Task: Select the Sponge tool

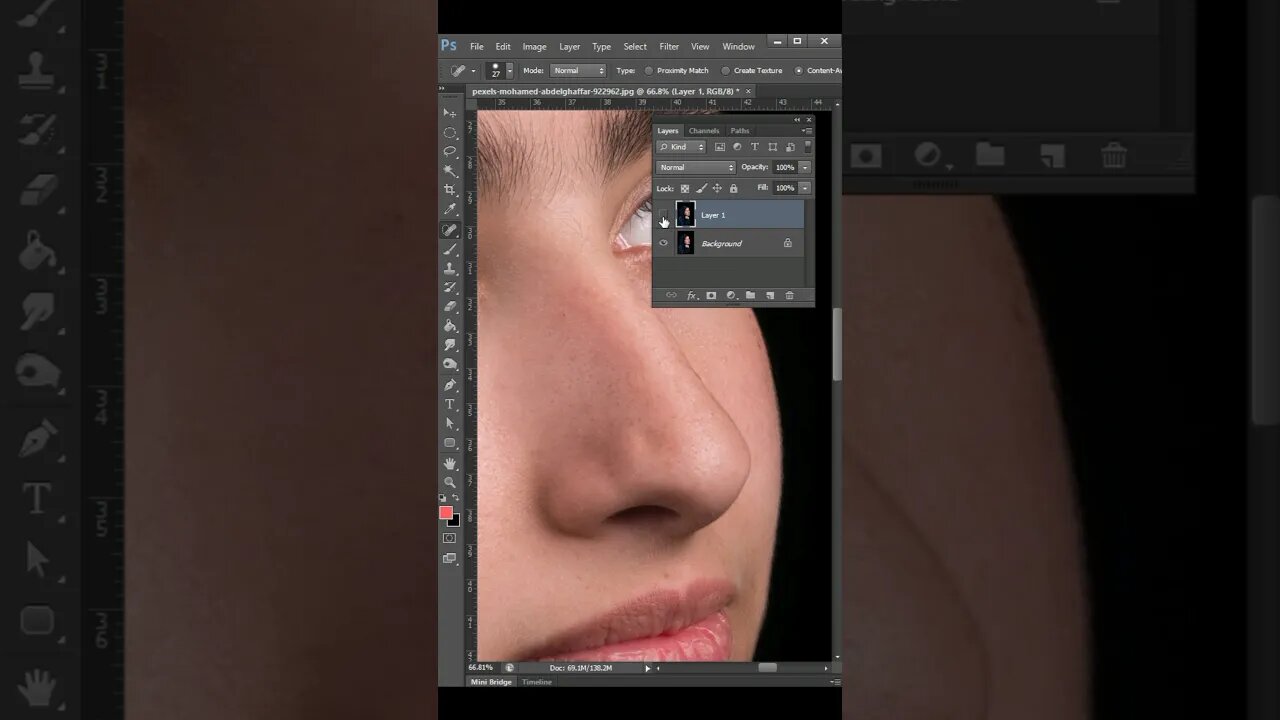Action: point(450,365)
